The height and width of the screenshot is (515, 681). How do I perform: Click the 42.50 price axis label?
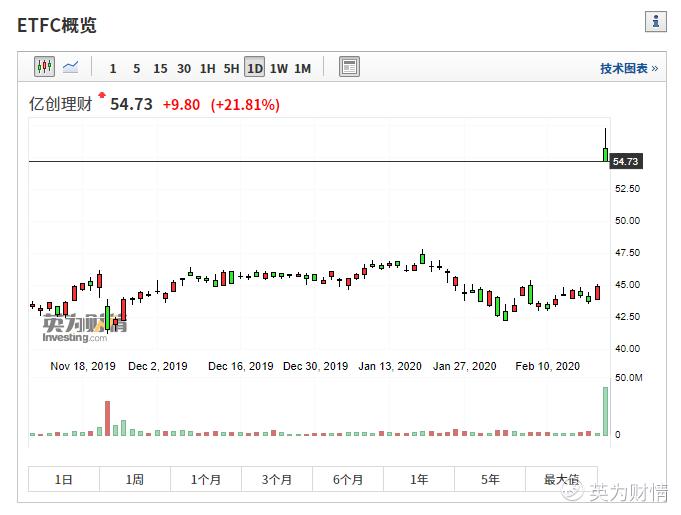[x=628, y=317]
